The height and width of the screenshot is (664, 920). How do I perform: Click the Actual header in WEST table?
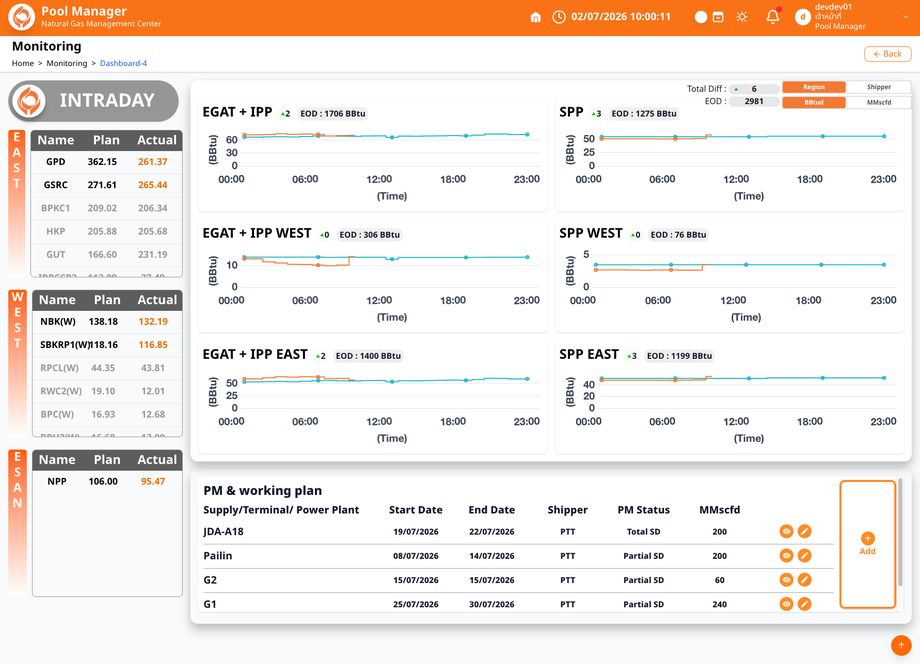157,300
